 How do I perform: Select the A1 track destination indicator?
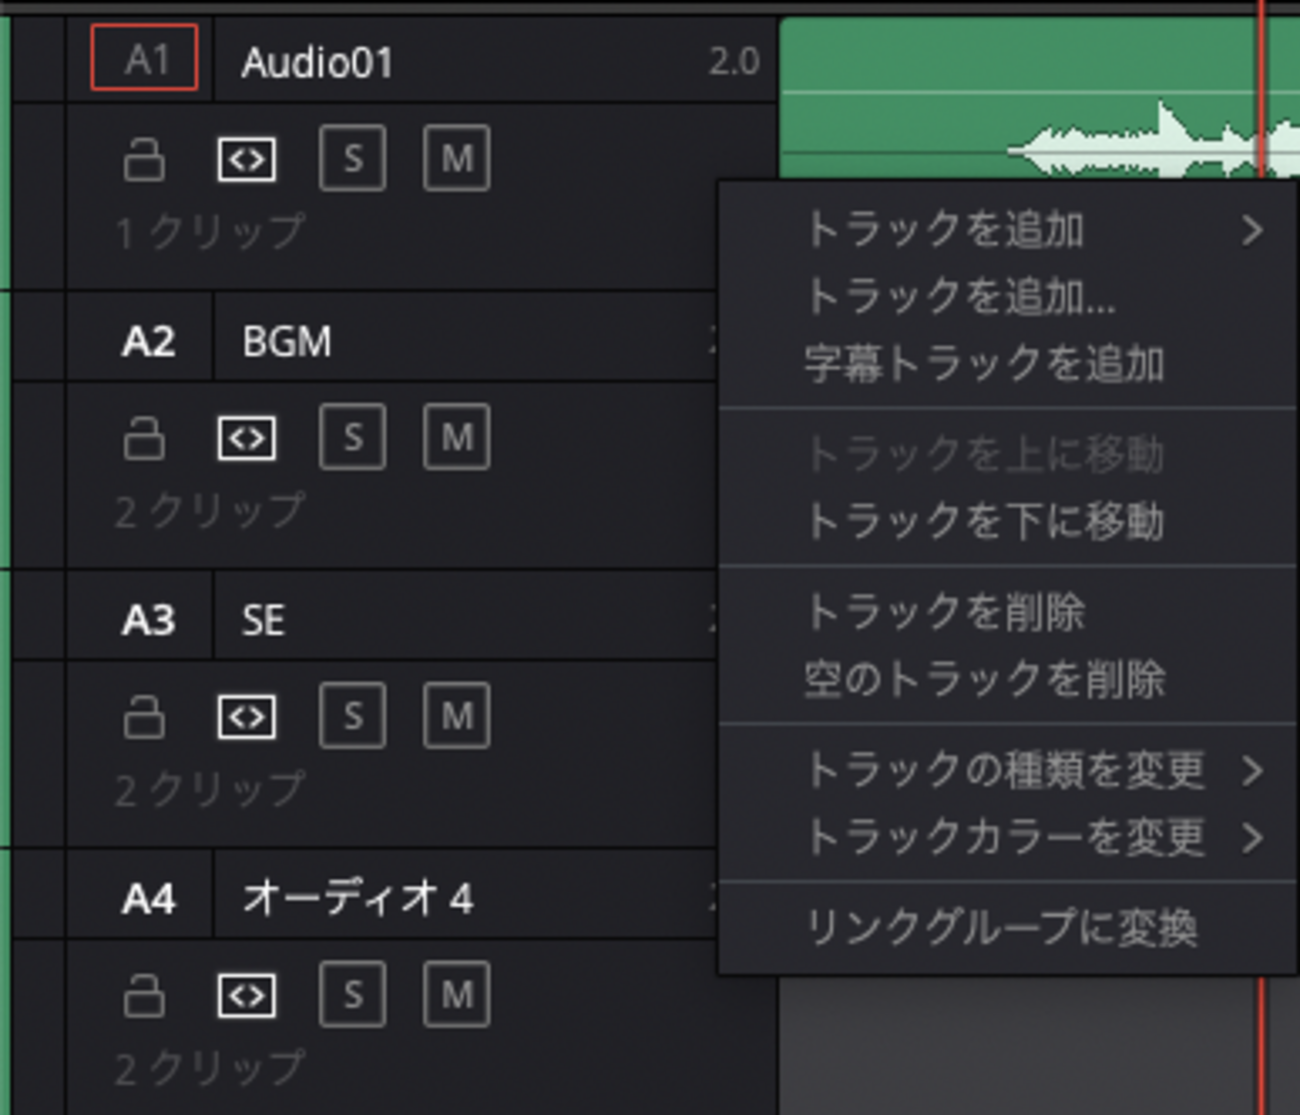tap(144, 60)
